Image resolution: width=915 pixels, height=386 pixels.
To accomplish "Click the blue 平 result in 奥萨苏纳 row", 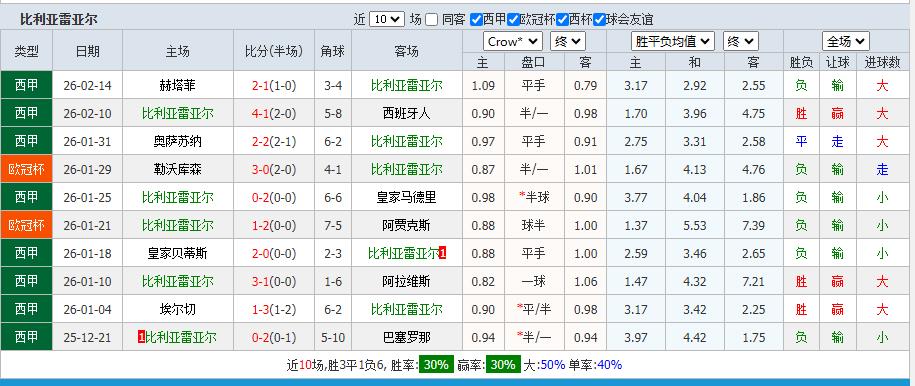I will pos(801,141).
